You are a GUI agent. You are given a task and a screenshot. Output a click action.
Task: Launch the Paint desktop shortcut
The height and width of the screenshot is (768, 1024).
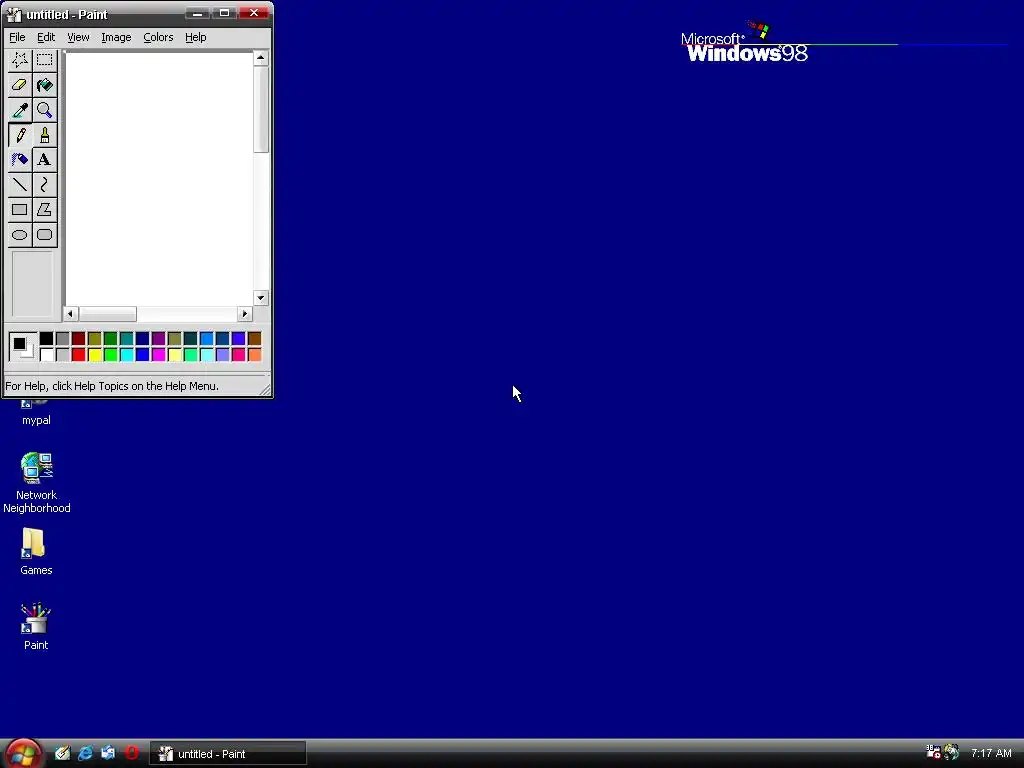36,626
